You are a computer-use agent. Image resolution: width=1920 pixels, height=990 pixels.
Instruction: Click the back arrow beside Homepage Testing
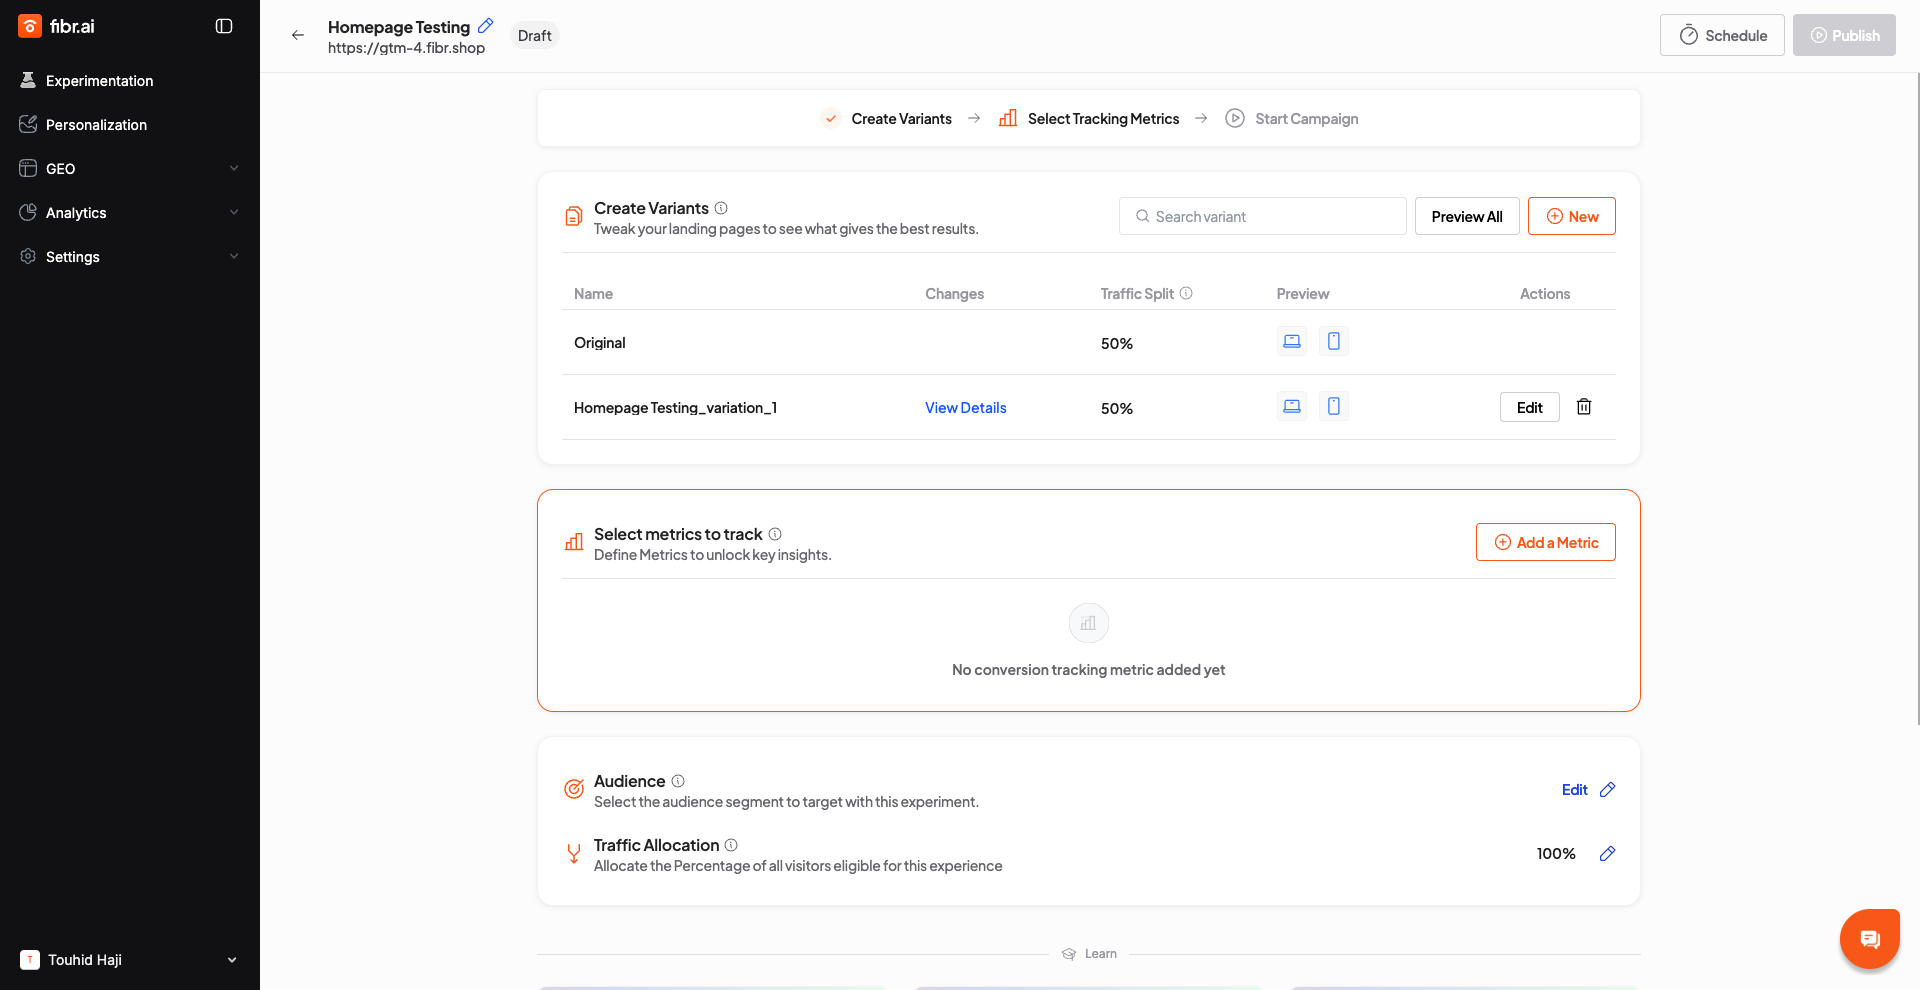click(298, 35)
